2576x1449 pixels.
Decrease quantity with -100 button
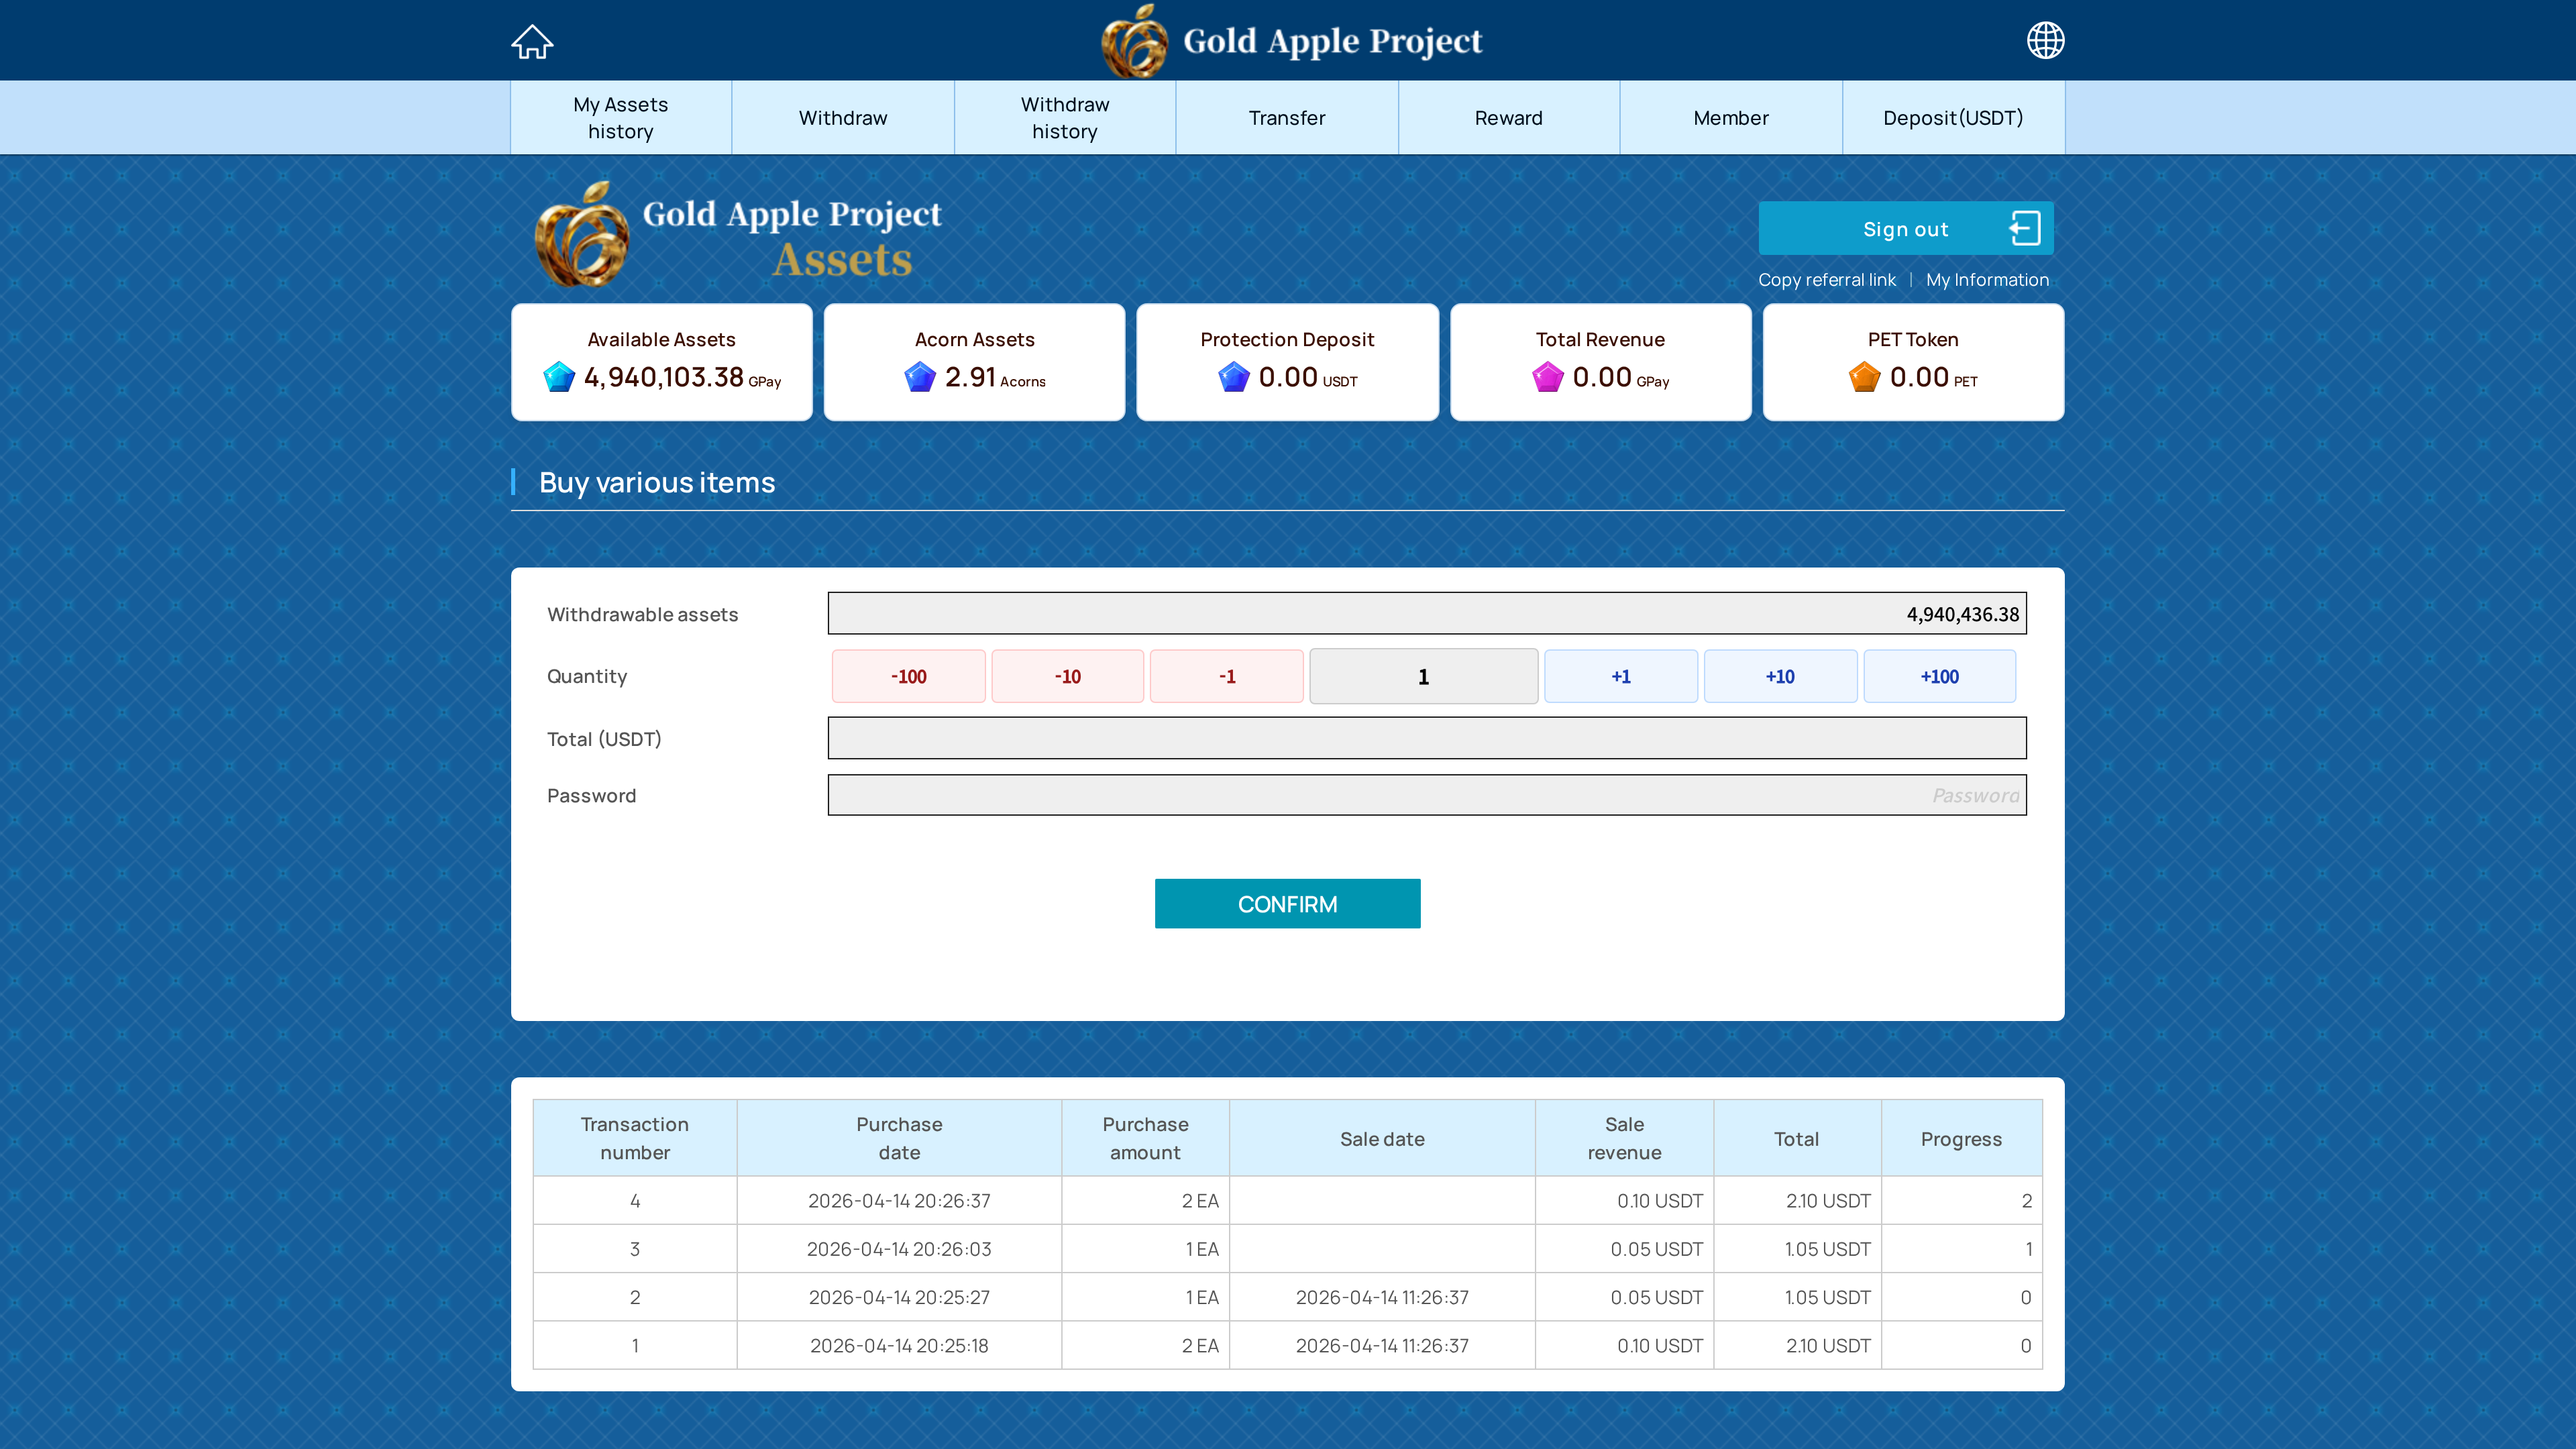[908, 677]
